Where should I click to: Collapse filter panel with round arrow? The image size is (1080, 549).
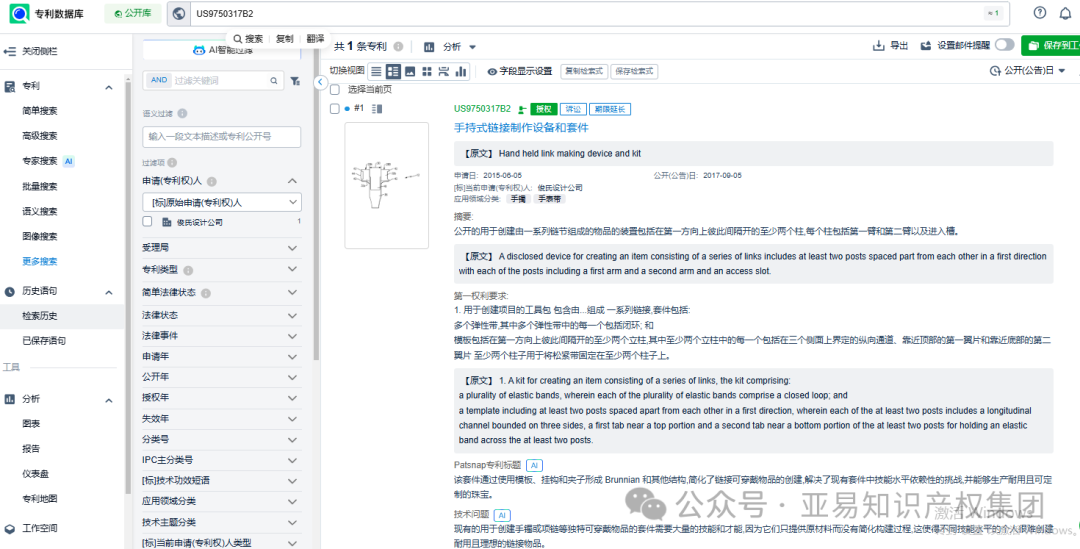tap(320, 82)
